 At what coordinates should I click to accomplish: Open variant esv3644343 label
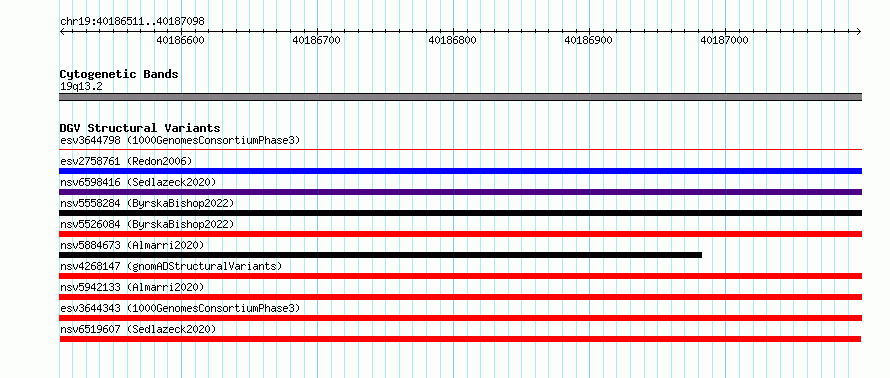coord(180,308)
